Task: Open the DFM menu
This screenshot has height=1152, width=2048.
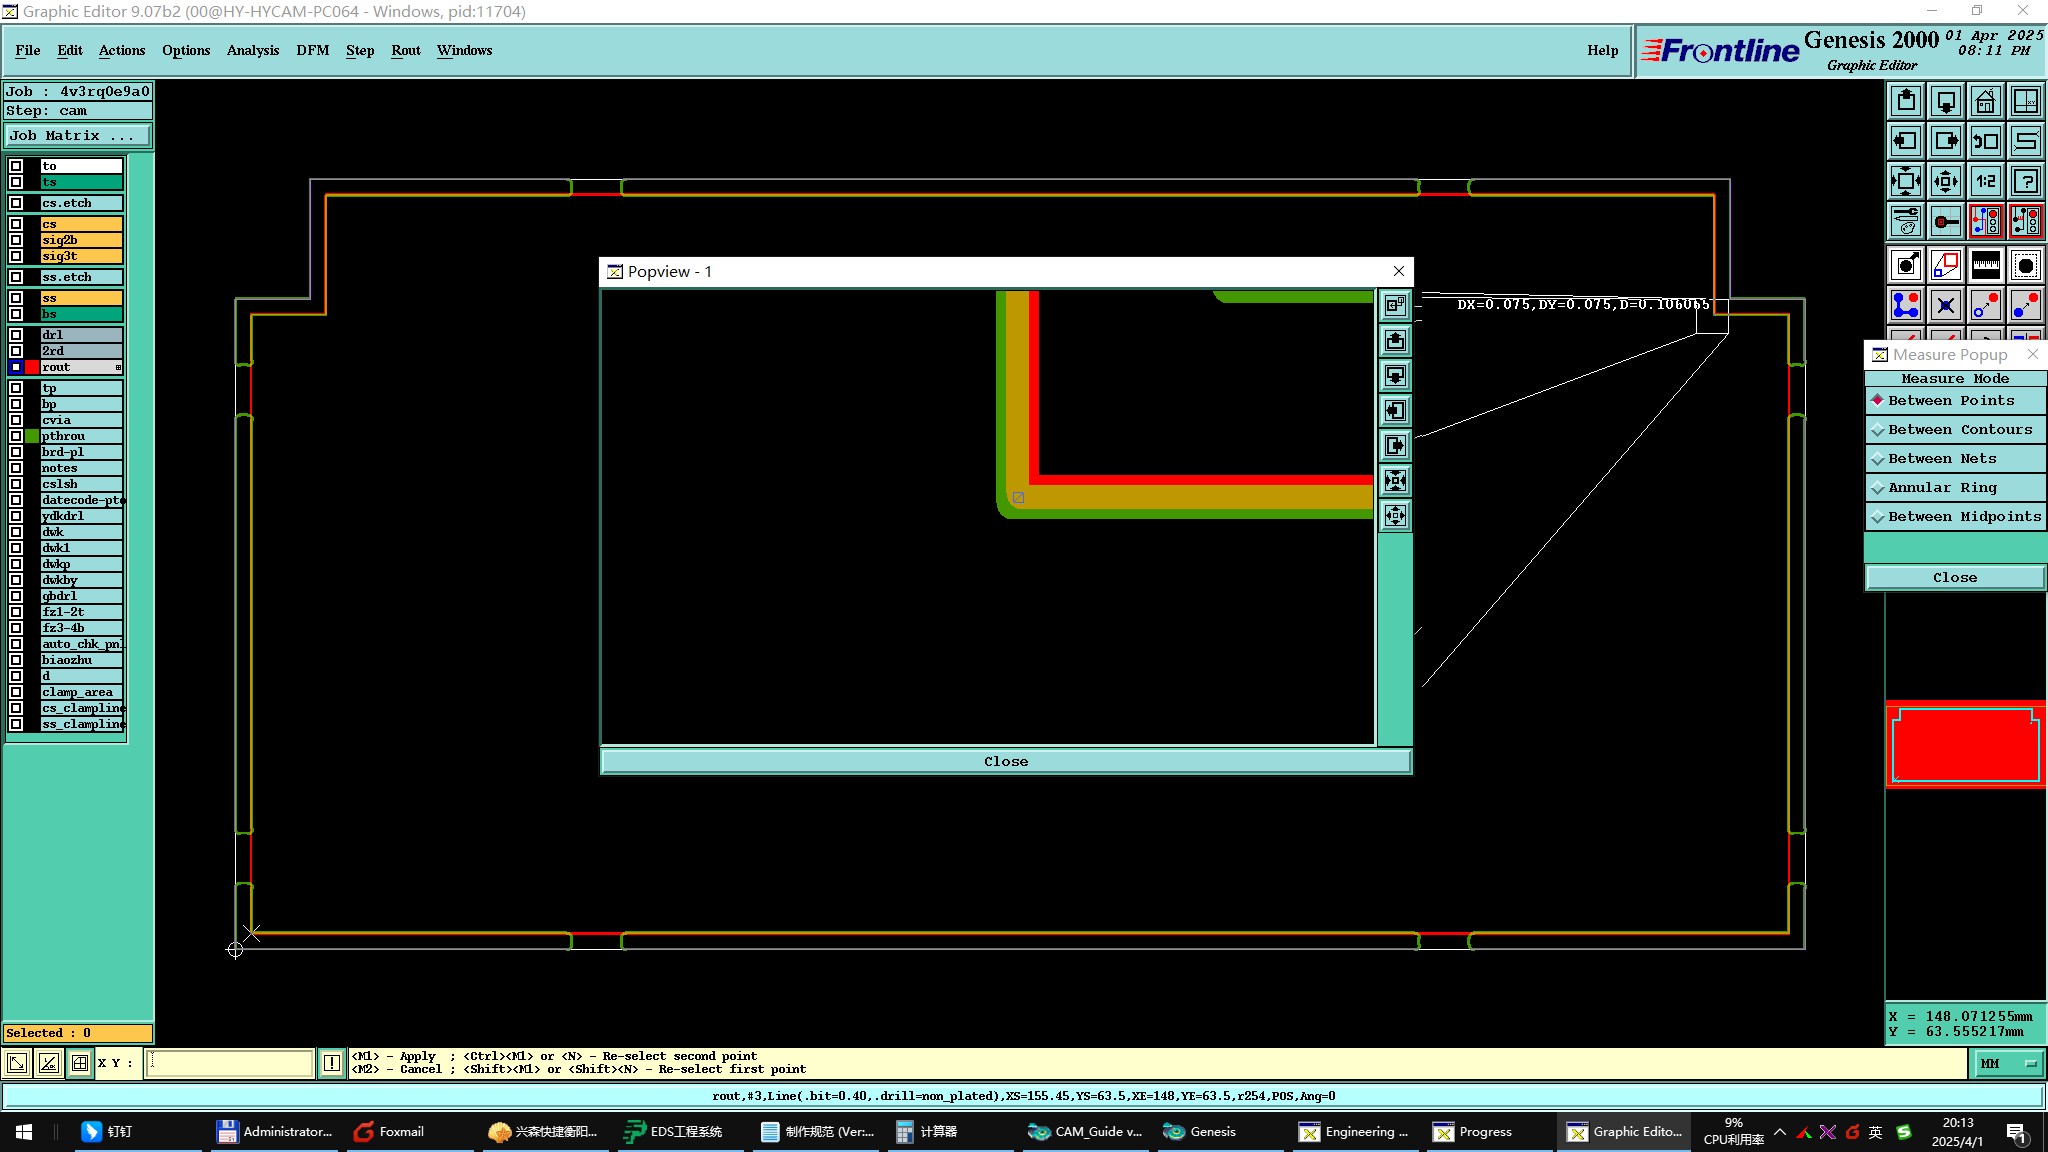Action: (x=312, y=50)
